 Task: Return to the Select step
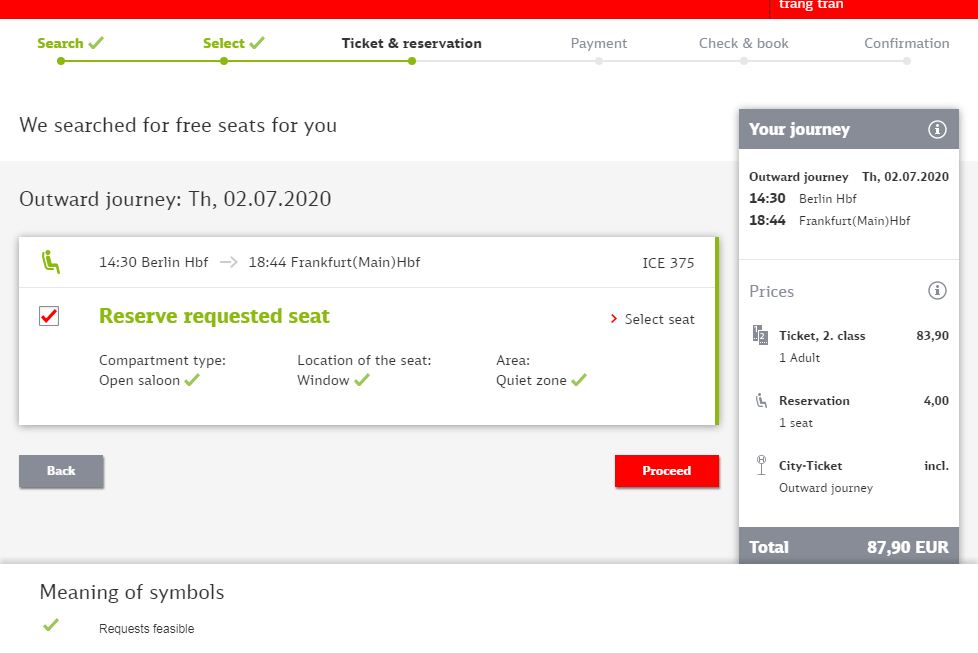(224, 43)
